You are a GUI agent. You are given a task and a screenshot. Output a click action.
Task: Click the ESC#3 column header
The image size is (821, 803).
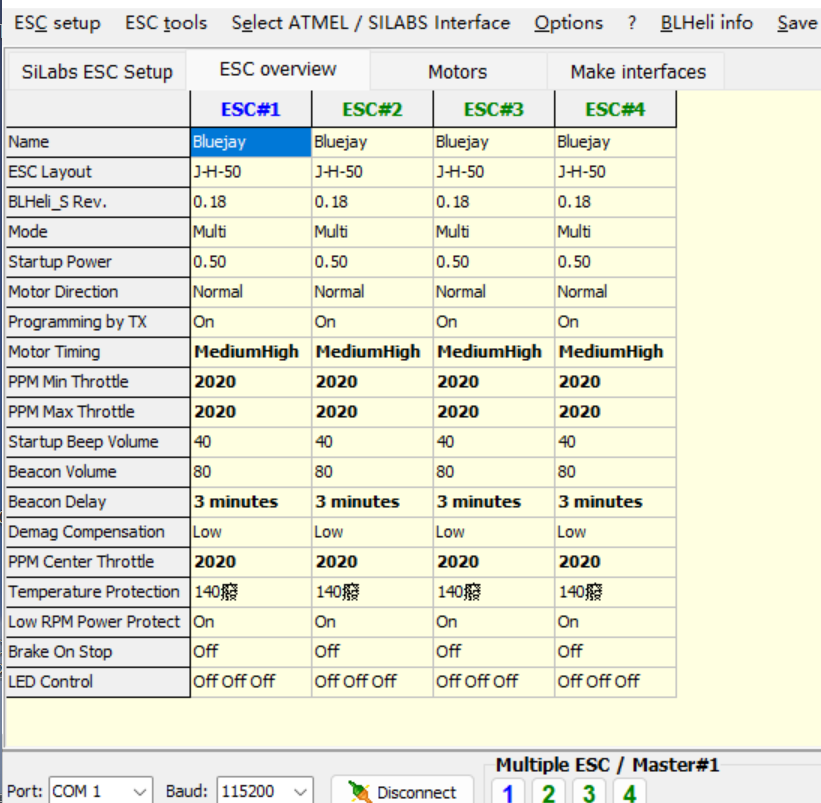coord(494,109)
